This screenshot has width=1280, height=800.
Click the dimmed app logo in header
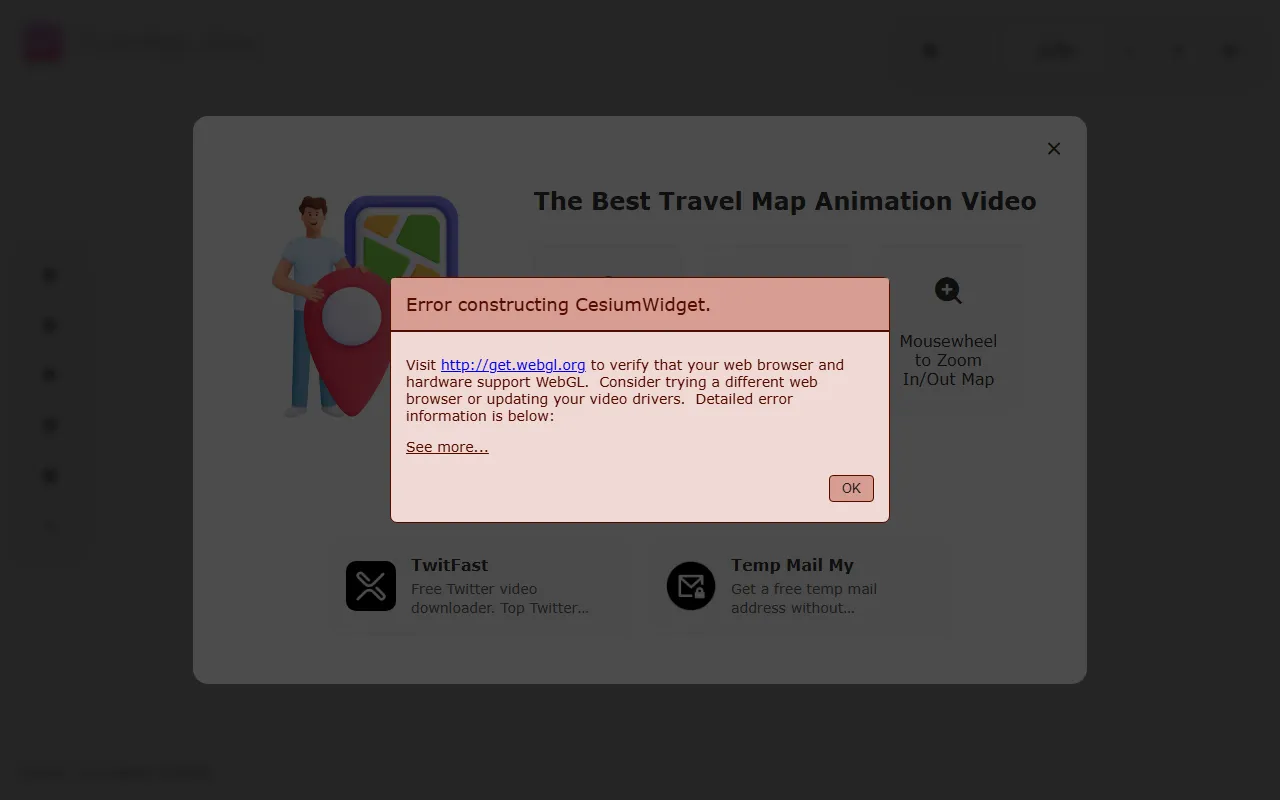[x=43, y=44]
